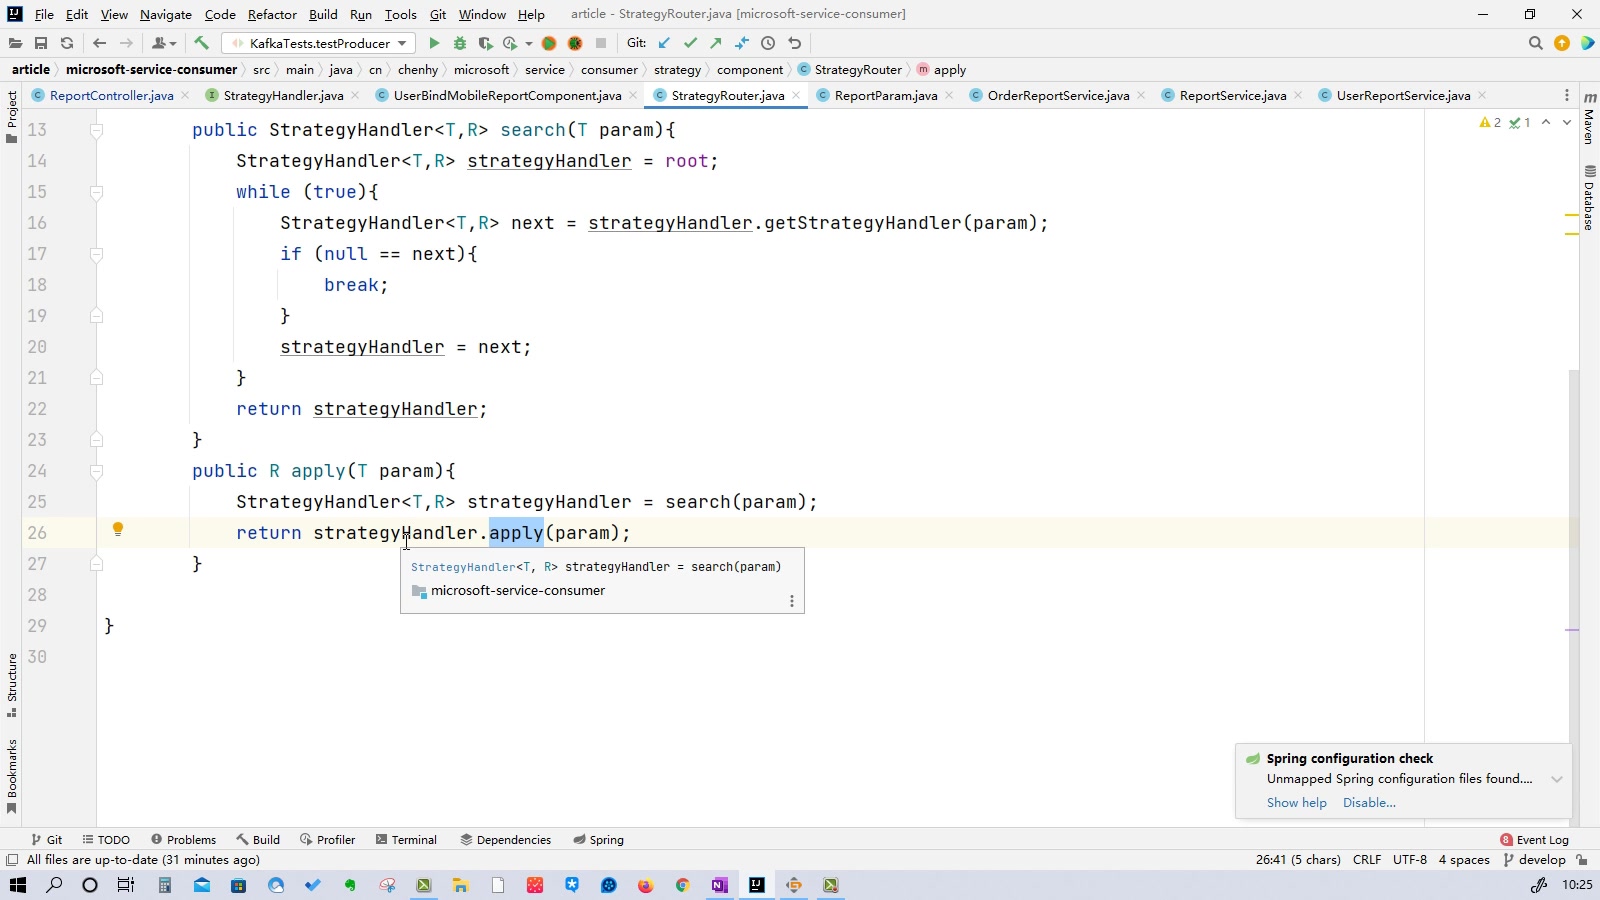Viewport: 1600px width, 900px height.
Task: Navigate forward with right arrow
Action: coord(126,43)
